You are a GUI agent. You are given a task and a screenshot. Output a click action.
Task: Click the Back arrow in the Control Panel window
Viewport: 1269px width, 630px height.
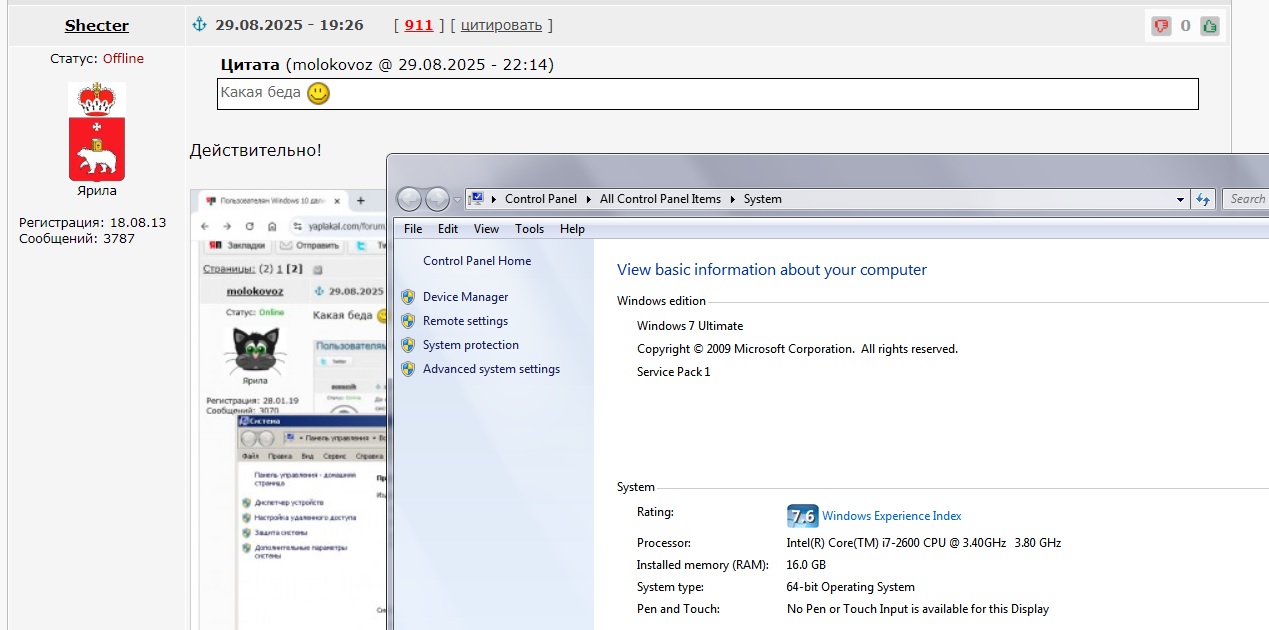point(410,199)
